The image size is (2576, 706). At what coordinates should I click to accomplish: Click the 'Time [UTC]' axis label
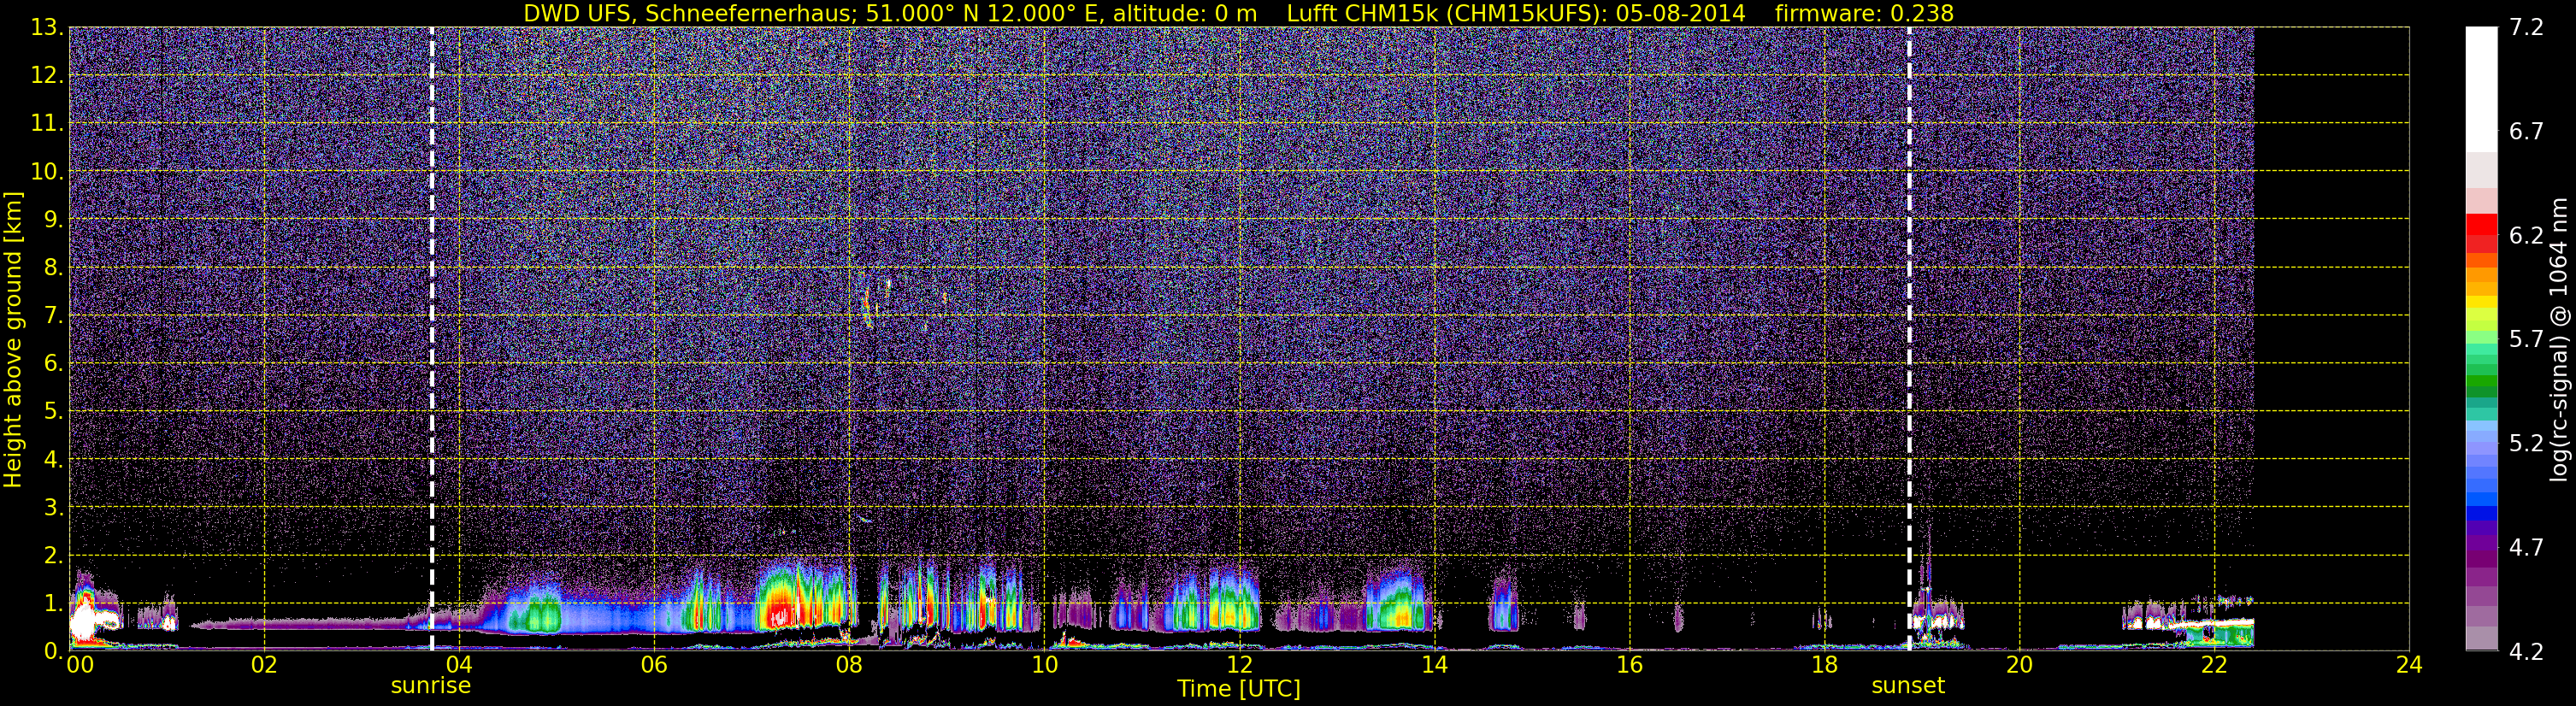(x=1238, y=689)
